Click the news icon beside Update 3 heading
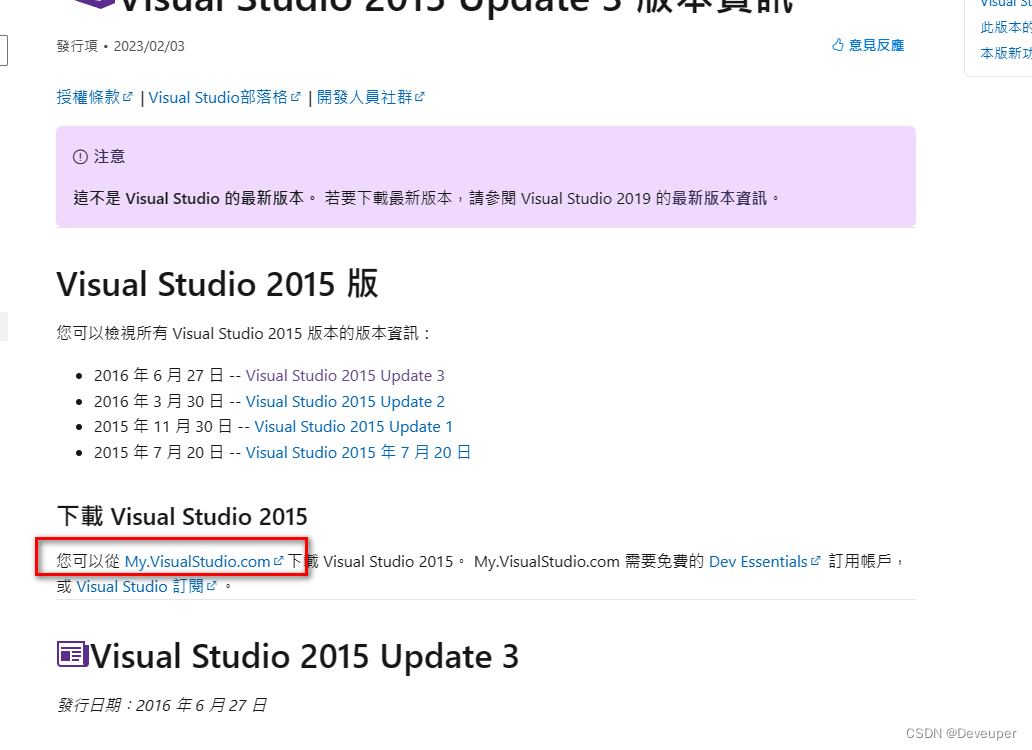1032x750 pixels. click(72, 654)
